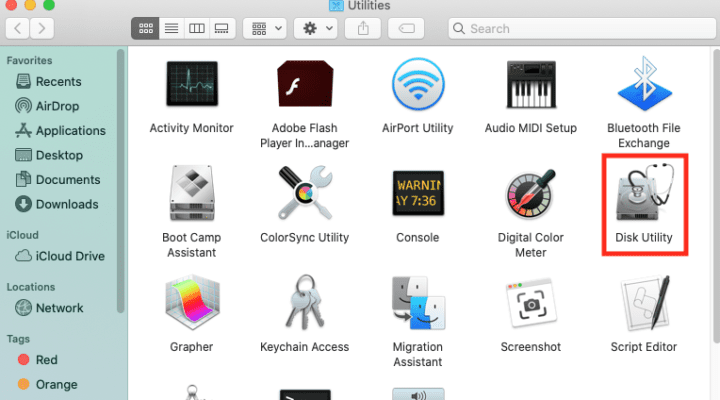
Task: Open Digital Color Meter icon
Action: coord(531,193)
